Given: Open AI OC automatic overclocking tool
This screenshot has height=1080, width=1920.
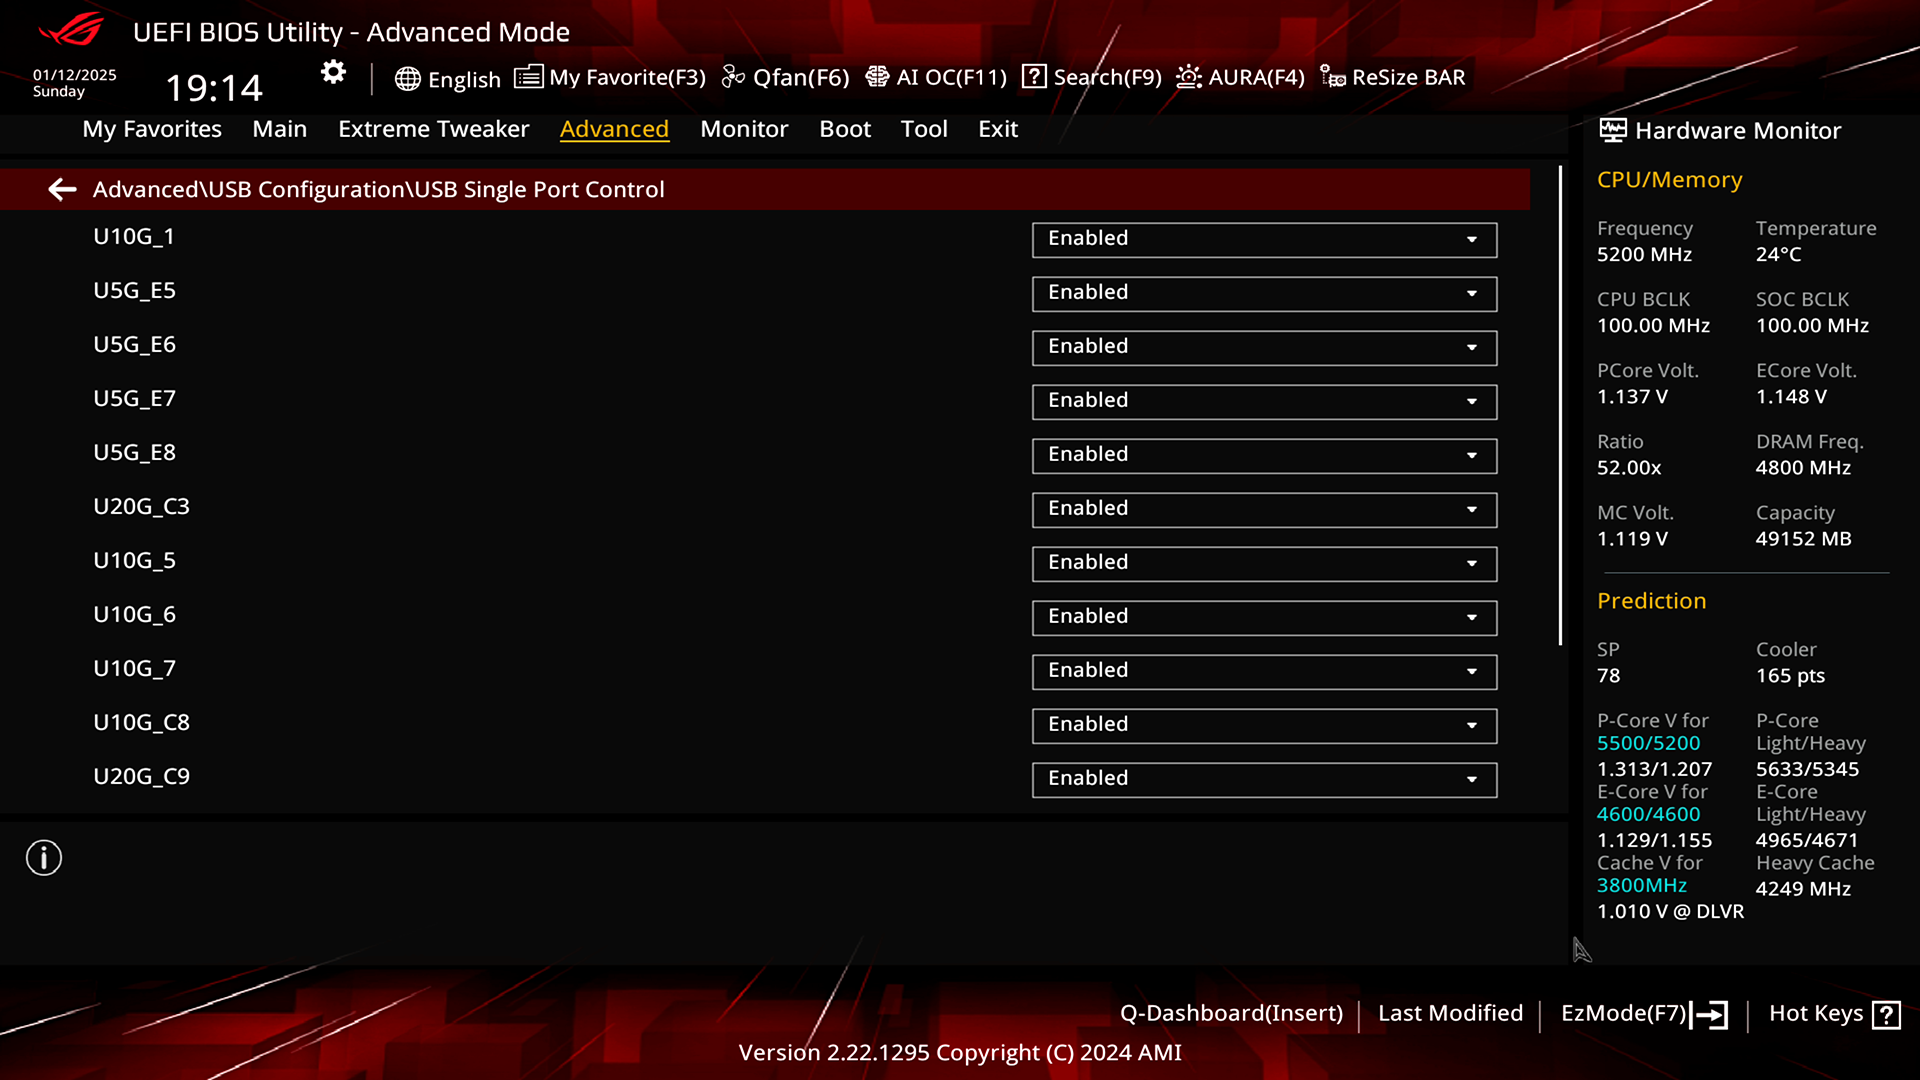Looking at the screenshot, I should (936, 76).
